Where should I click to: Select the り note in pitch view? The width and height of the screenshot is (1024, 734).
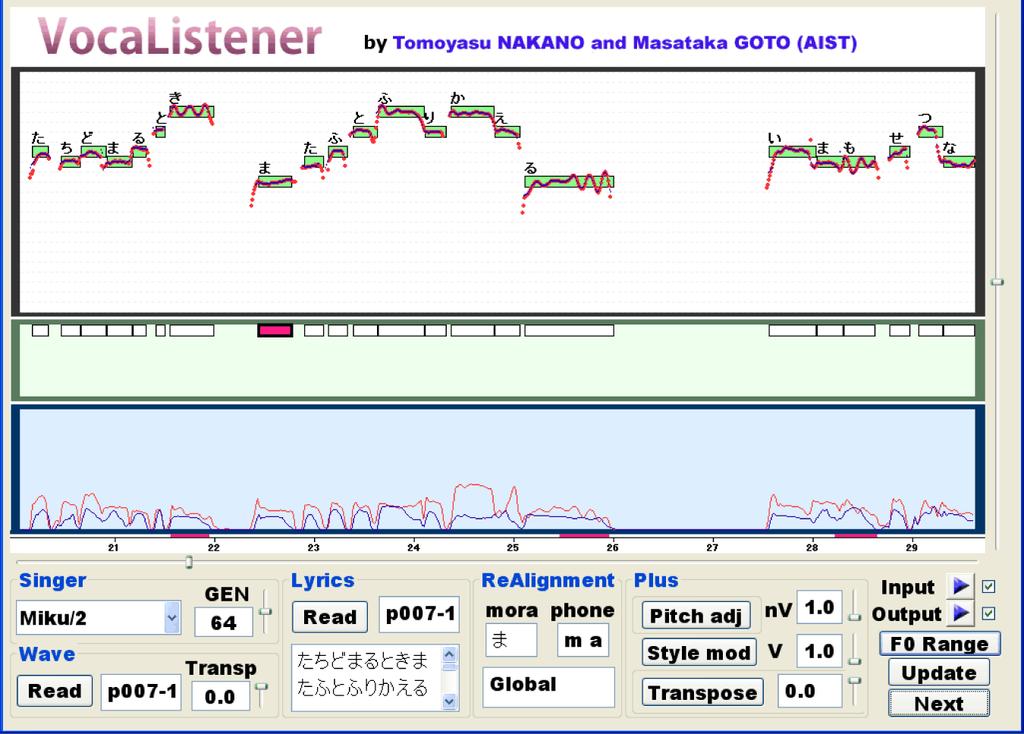pyautogui.click(x=436, y=132)
